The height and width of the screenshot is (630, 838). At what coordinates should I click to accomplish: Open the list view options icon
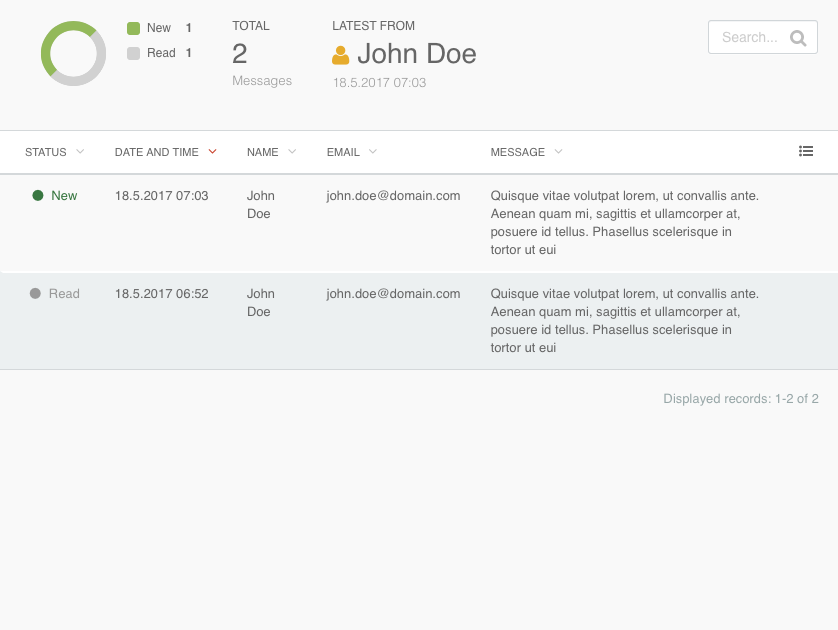(x=806, y=151)
